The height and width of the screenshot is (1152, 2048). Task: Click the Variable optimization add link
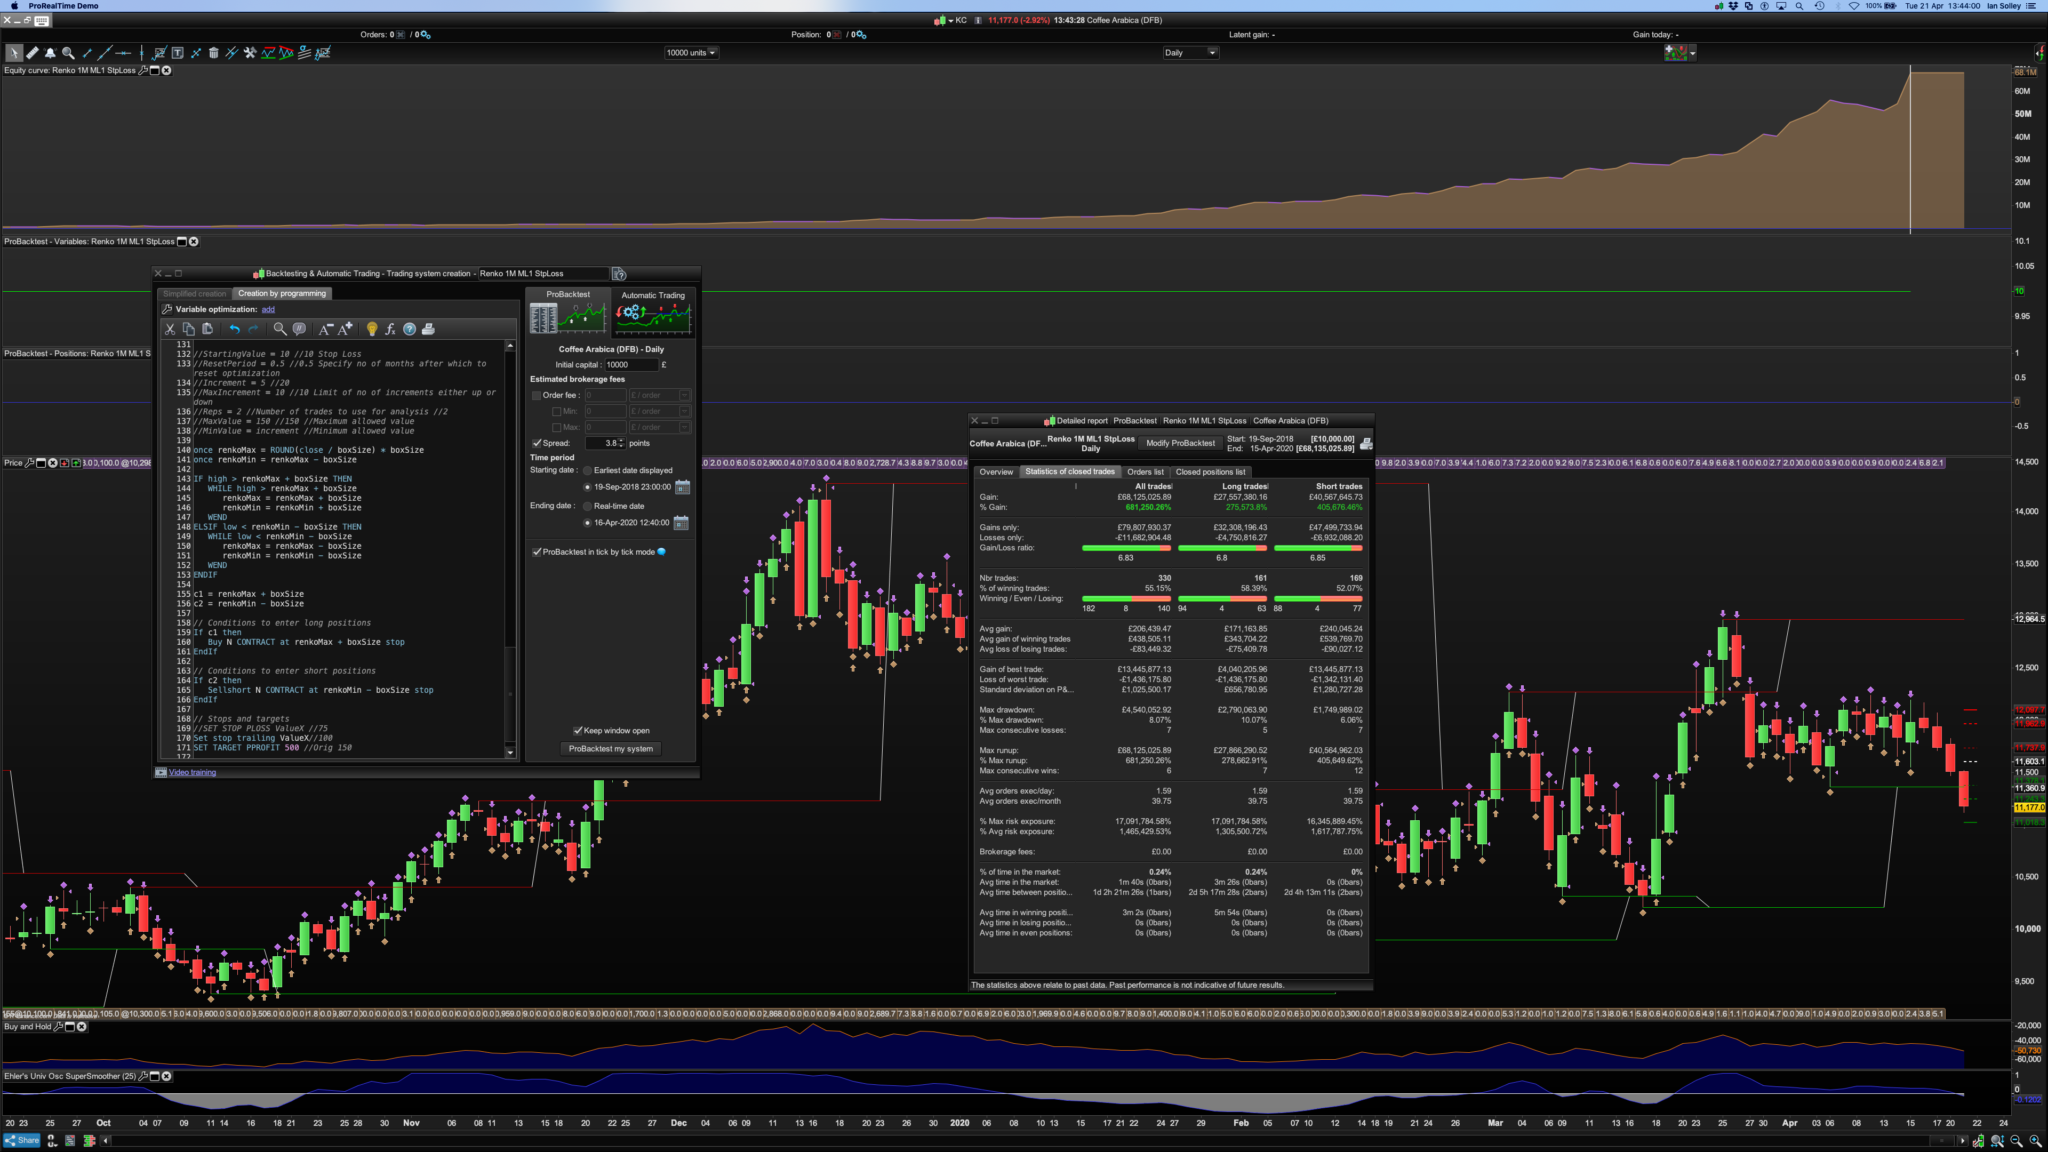click(x=268, y=309)
